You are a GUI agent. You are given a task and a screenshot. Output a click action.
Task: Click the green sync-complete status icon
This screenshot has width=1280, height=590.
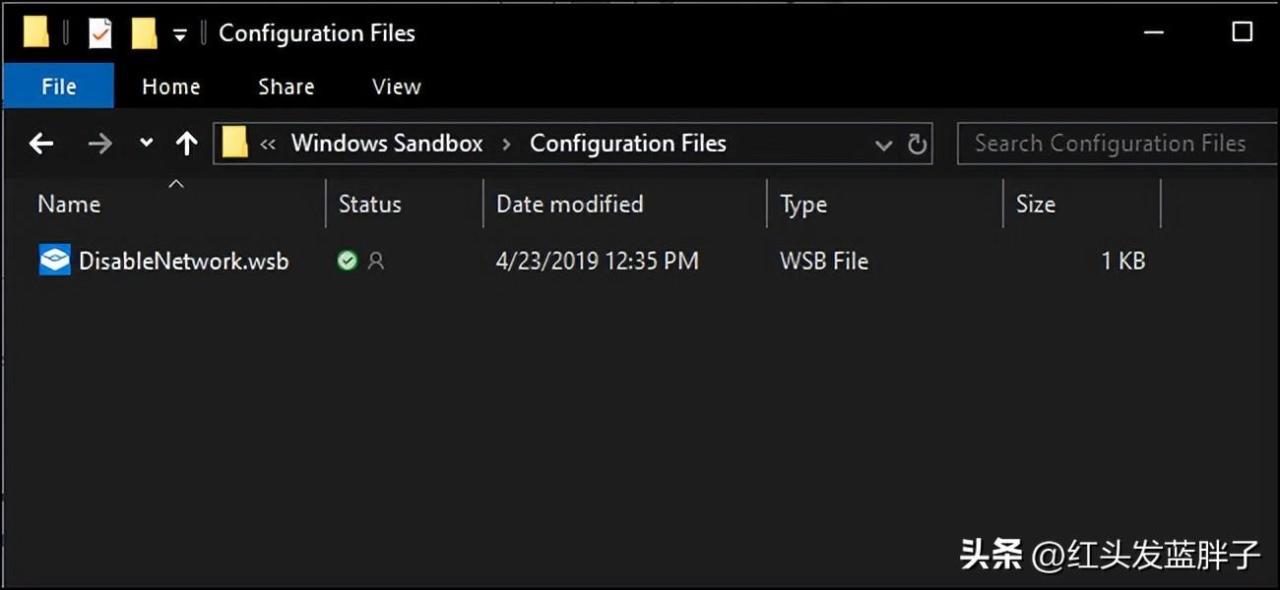pos(346,260)
